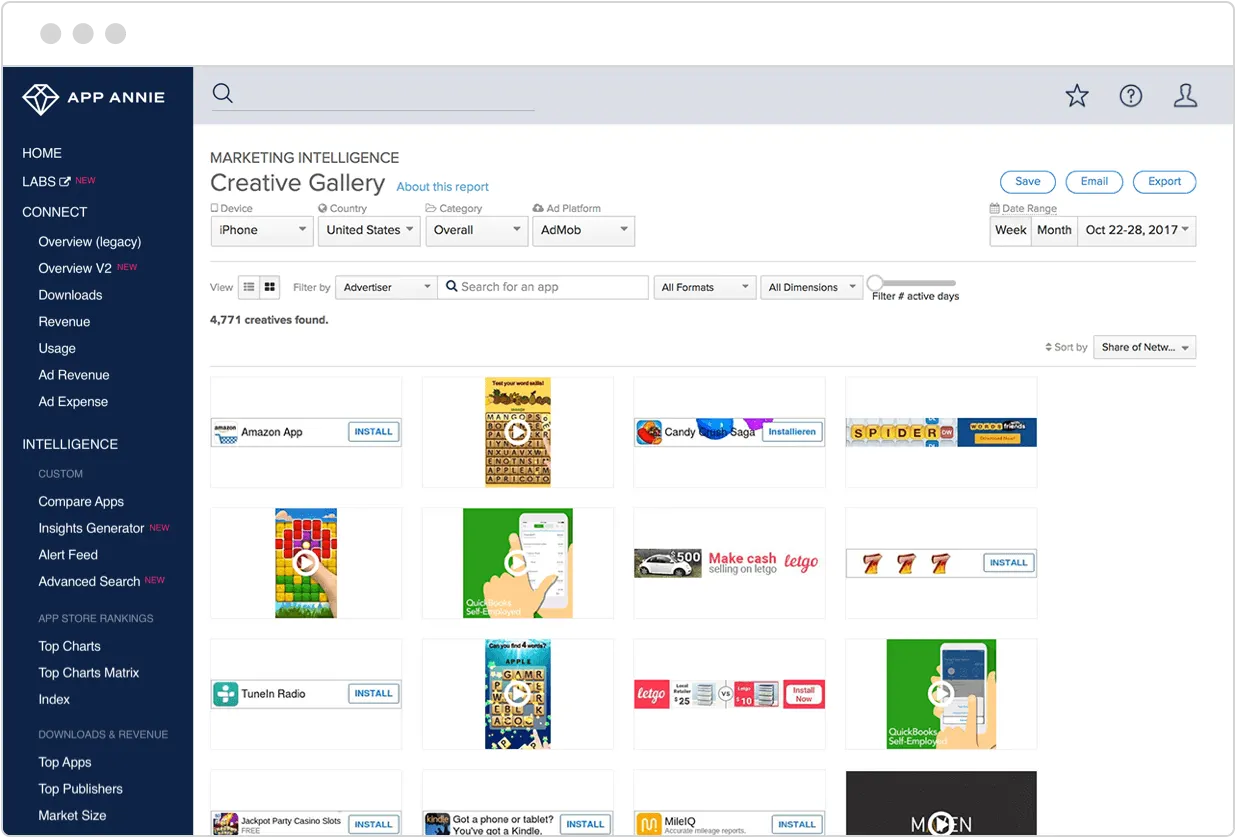The image size is (1236, 838).
Task: Open Downloads in sidebar
Action: click(70, 295)
